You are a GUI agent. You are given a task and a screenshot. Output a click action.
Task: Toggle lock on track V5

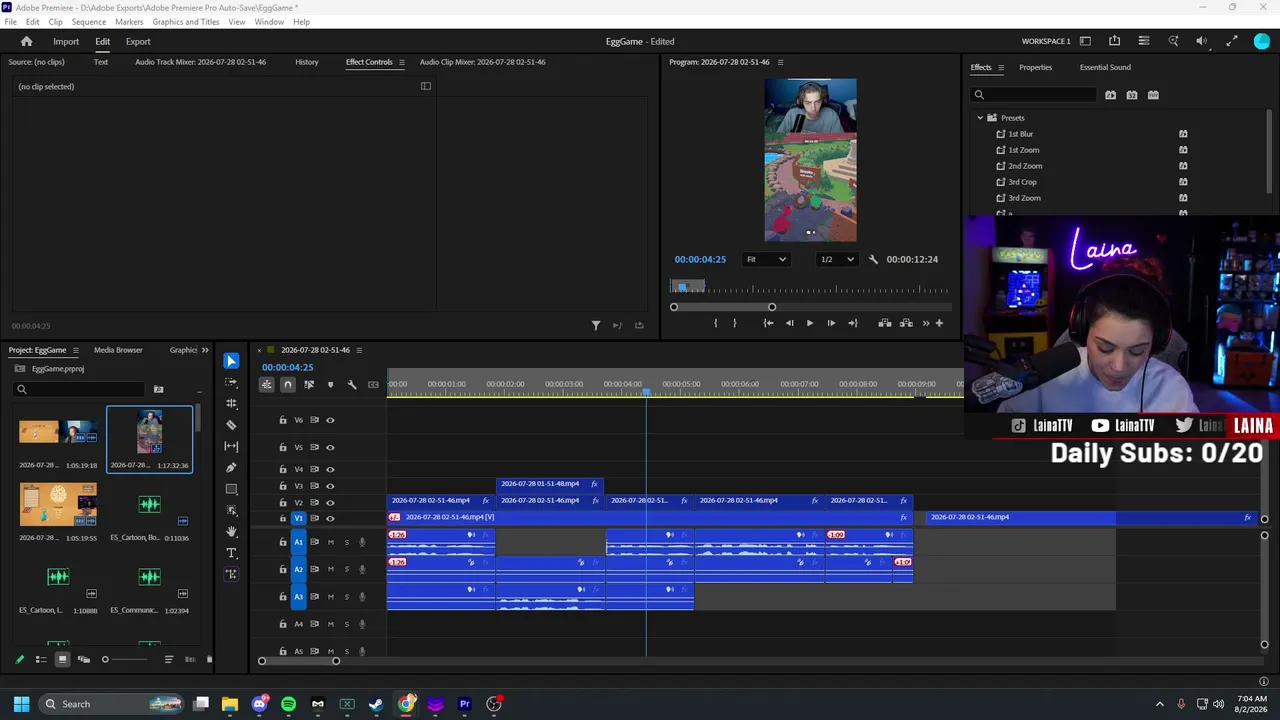point(283,447)
